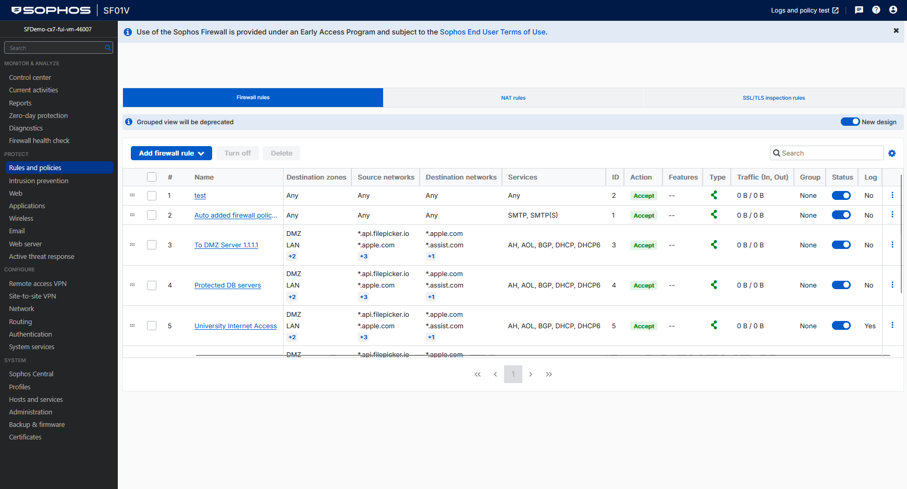Image resolution: width=907 pixels, height=489 pixels.
Task: Click the Delete button
Action: tap(282, 153)
